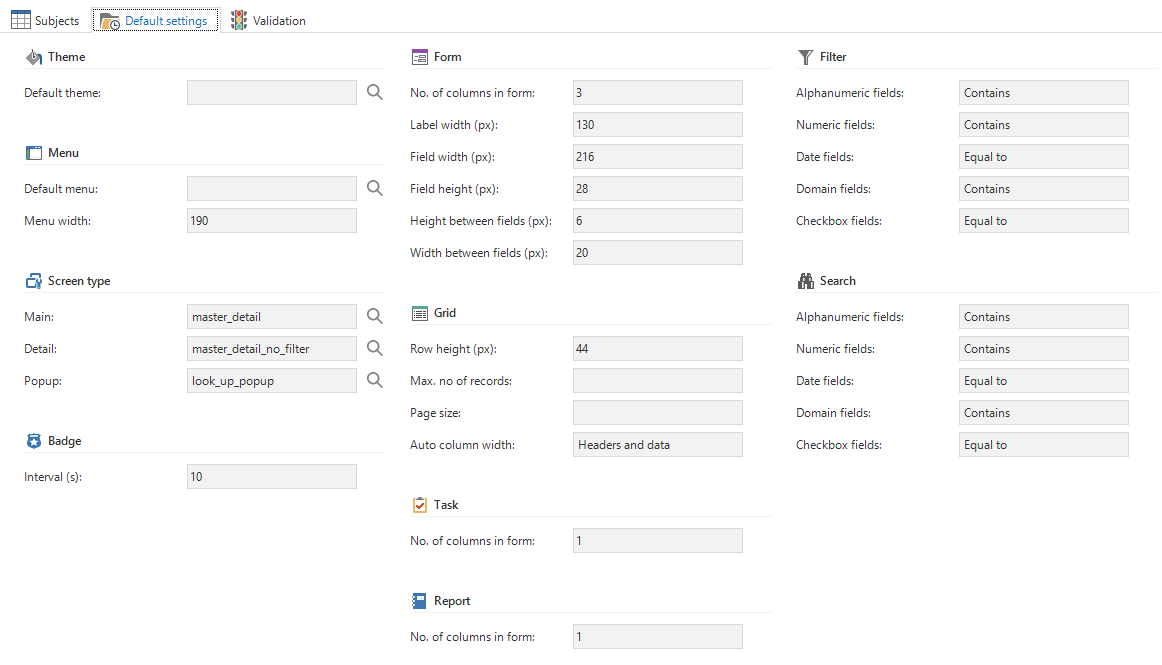
Task: Open Auto column width dropdown
Action: 657,444
